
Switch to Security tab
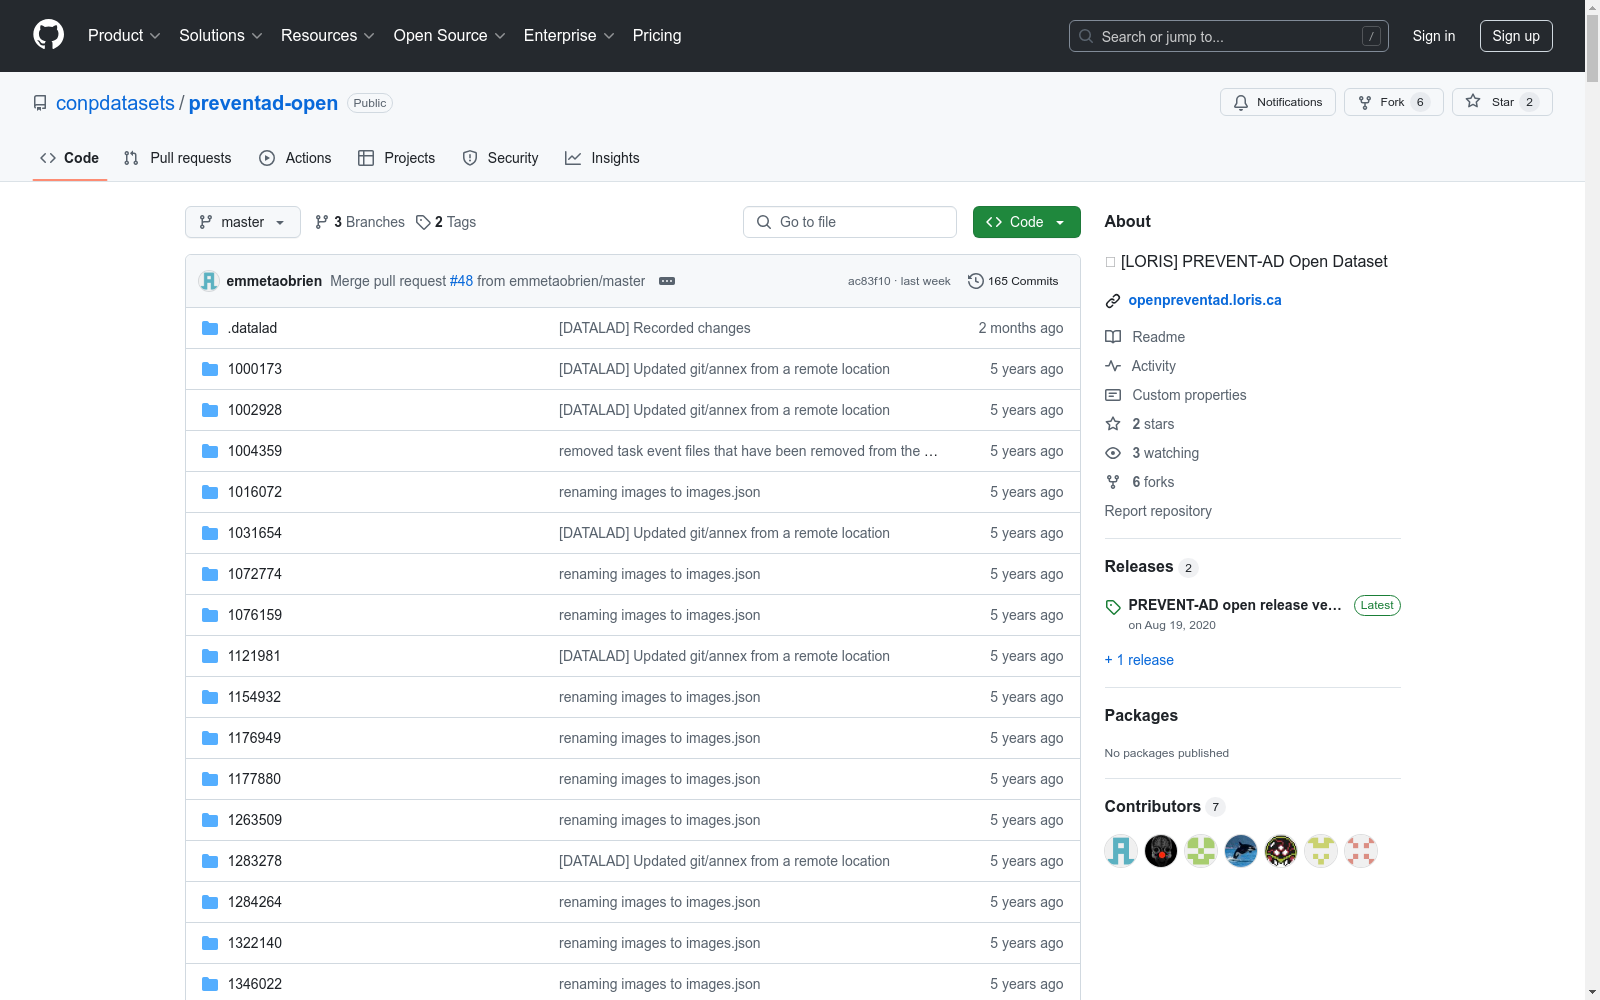point(500,158)
